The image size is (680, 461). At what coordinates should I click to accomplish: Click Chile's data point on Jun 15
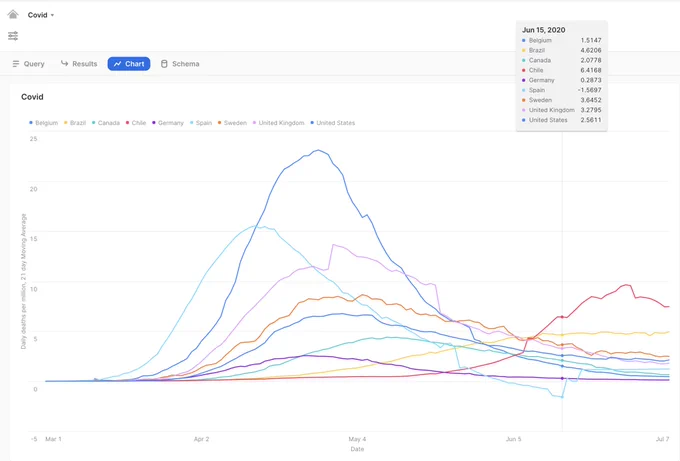pyautogui.click(x=562, y=317)
